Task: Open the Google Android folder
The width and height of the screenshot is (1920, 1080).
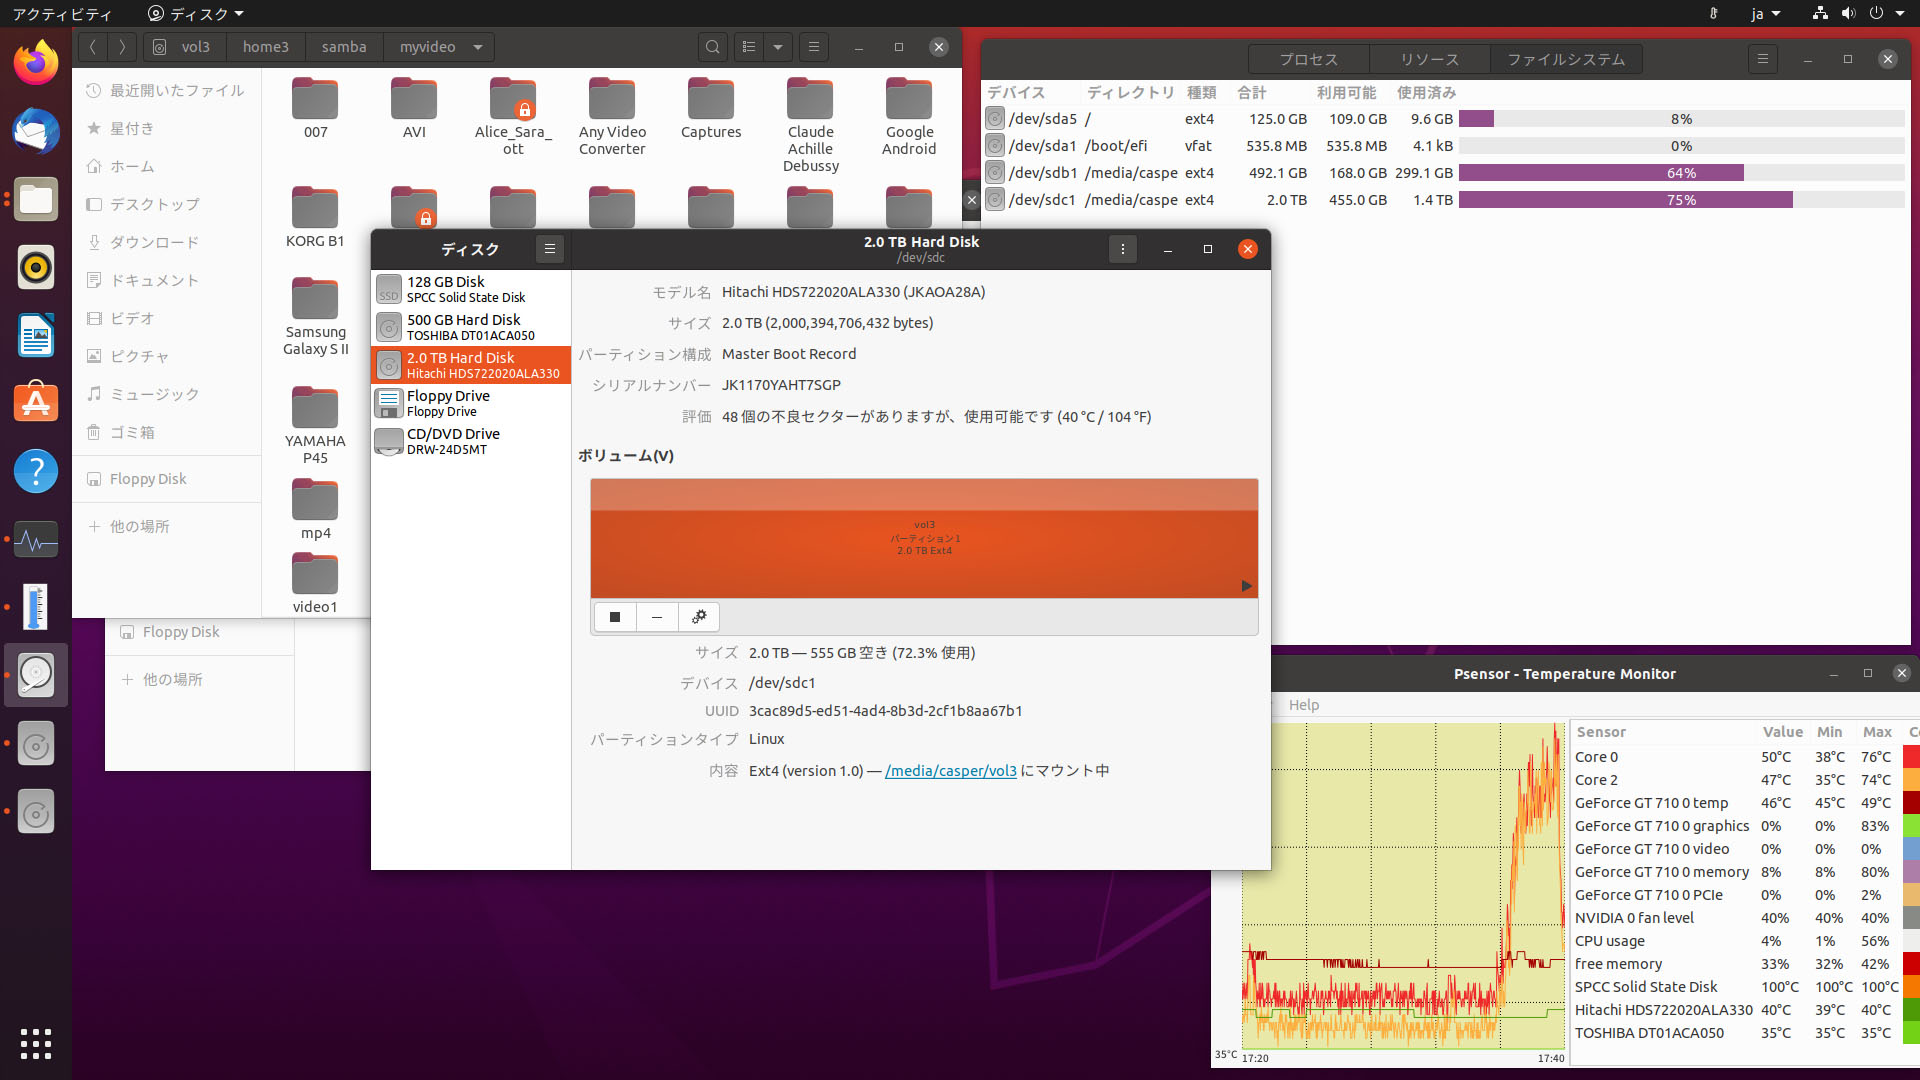Action: tap(909, 116)
